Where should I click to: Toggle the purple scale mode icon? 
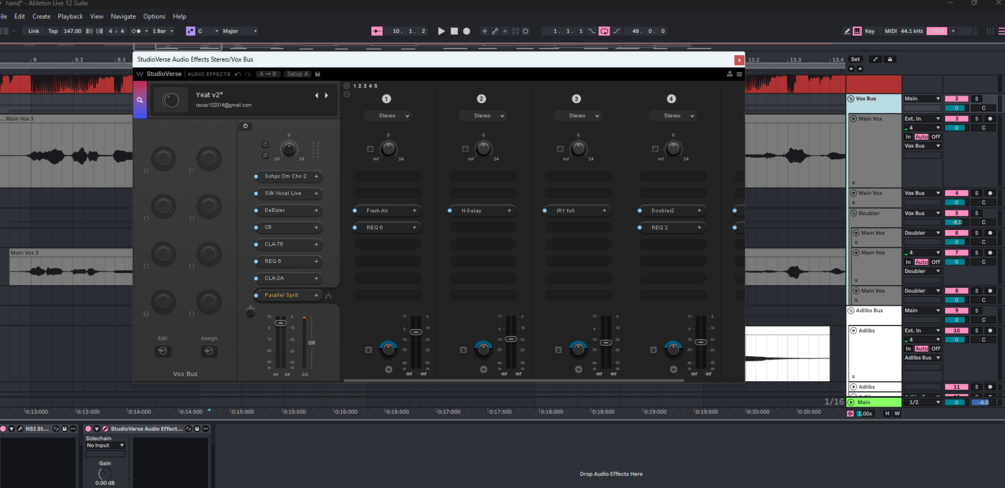coord(190,31)
